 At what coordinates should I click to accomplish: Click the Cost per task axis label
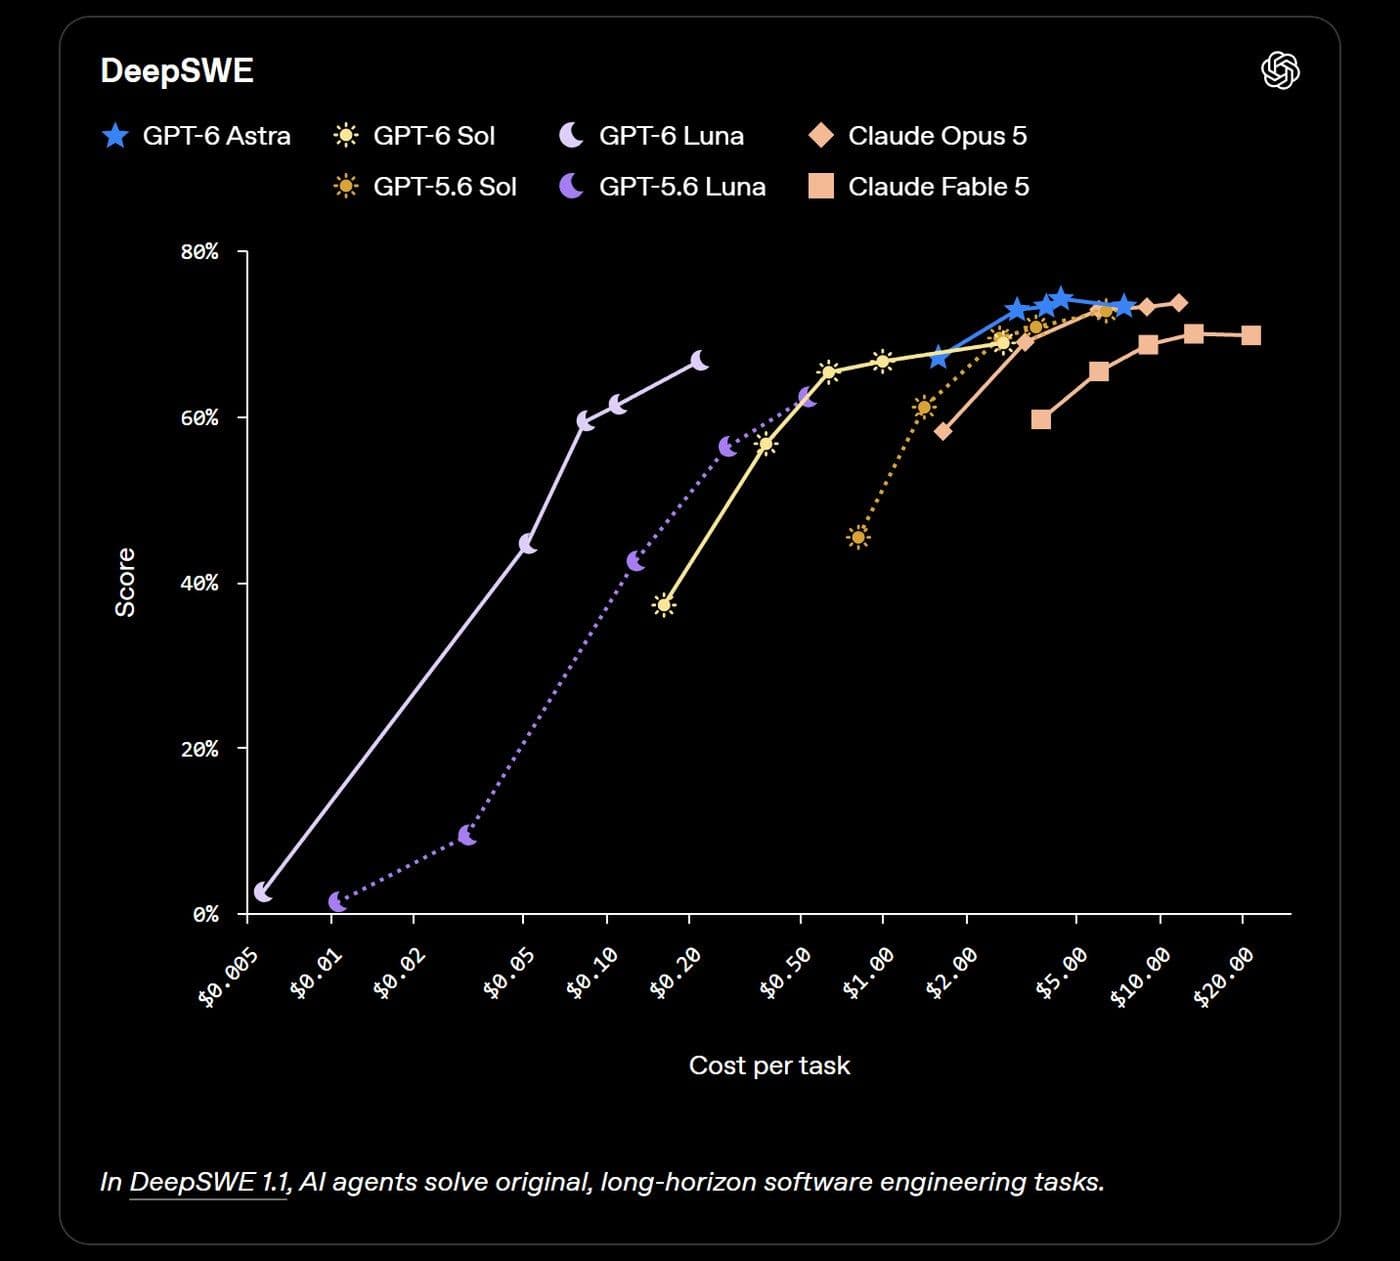(x=769, y=1066)
